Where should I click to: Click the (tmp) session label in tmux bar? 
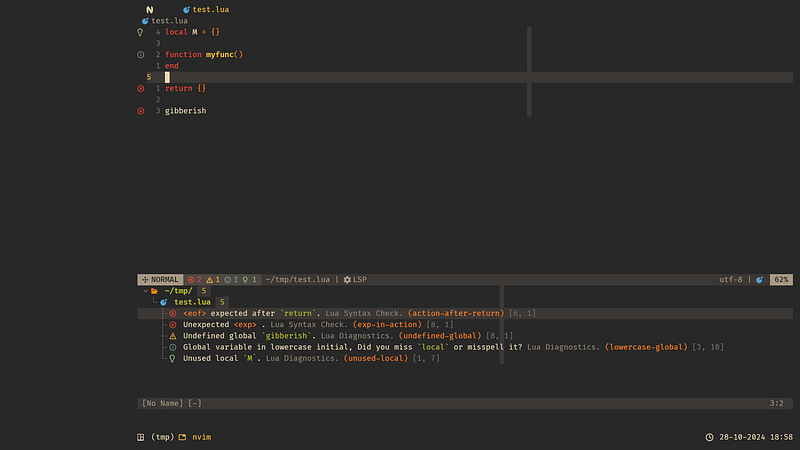(162, 437)
